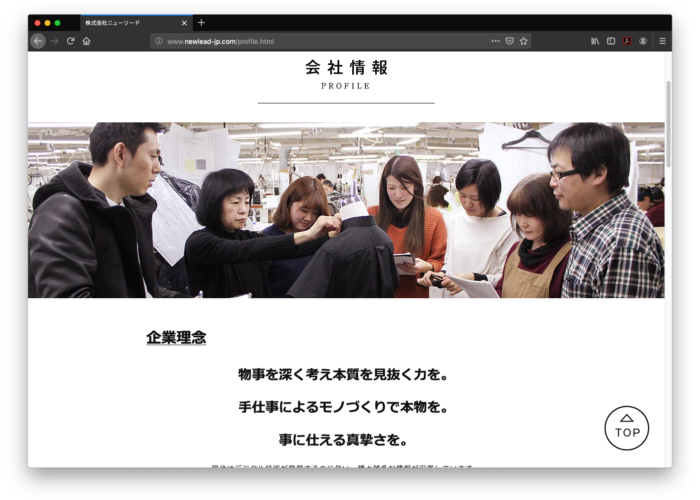Close the 株式会社ニューリード tab

click(x=184, y=22)
